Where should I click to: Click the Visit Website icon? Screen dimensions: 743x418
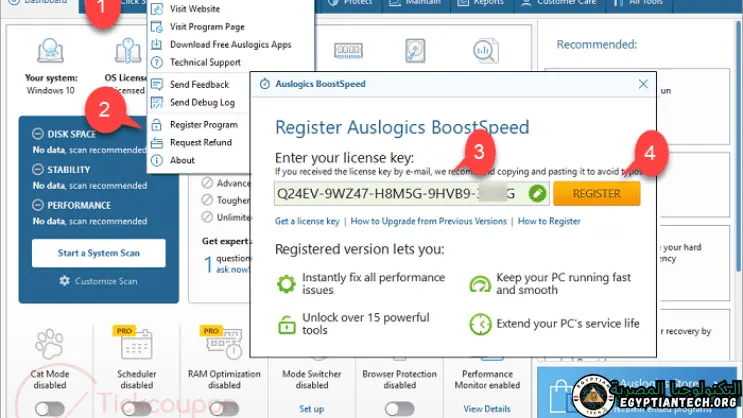click(x=157, y=9)
